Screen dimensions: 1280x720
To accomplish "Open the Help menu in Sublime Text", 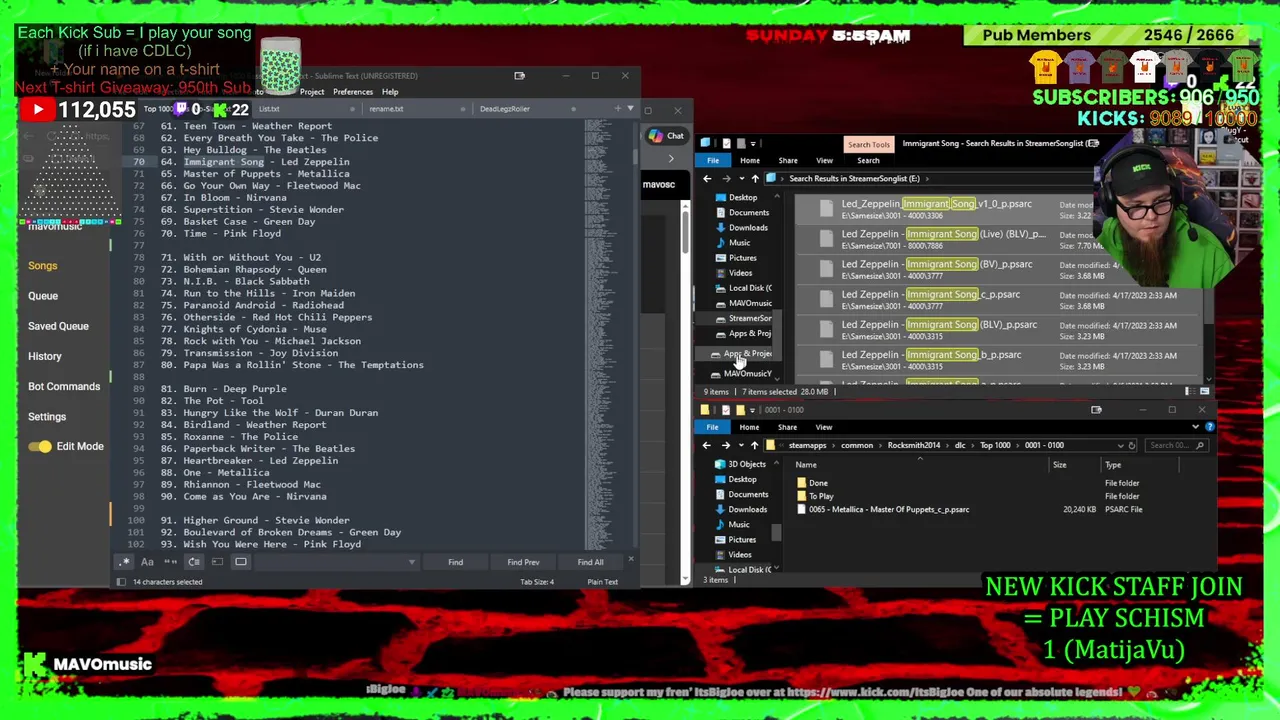I will click(390, 92).
